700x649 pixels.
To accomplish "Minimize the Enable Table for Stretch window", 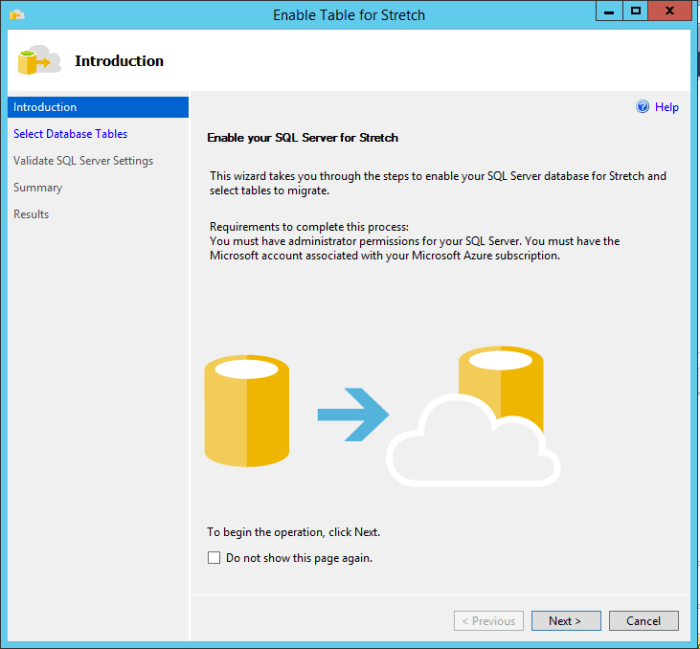I will pyautogui.click(x=609, y=11).
